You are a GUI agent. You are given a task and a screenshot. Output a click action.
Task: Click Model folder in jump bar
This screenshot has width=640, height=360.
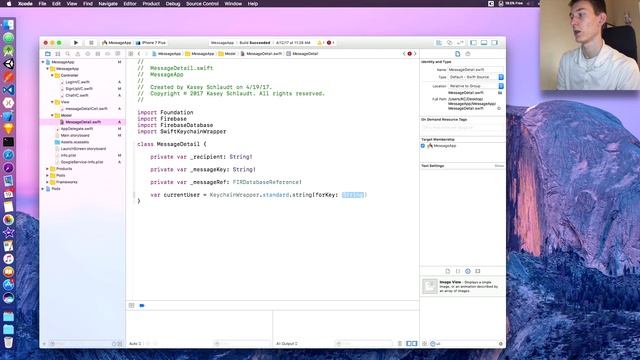[227, 54]
